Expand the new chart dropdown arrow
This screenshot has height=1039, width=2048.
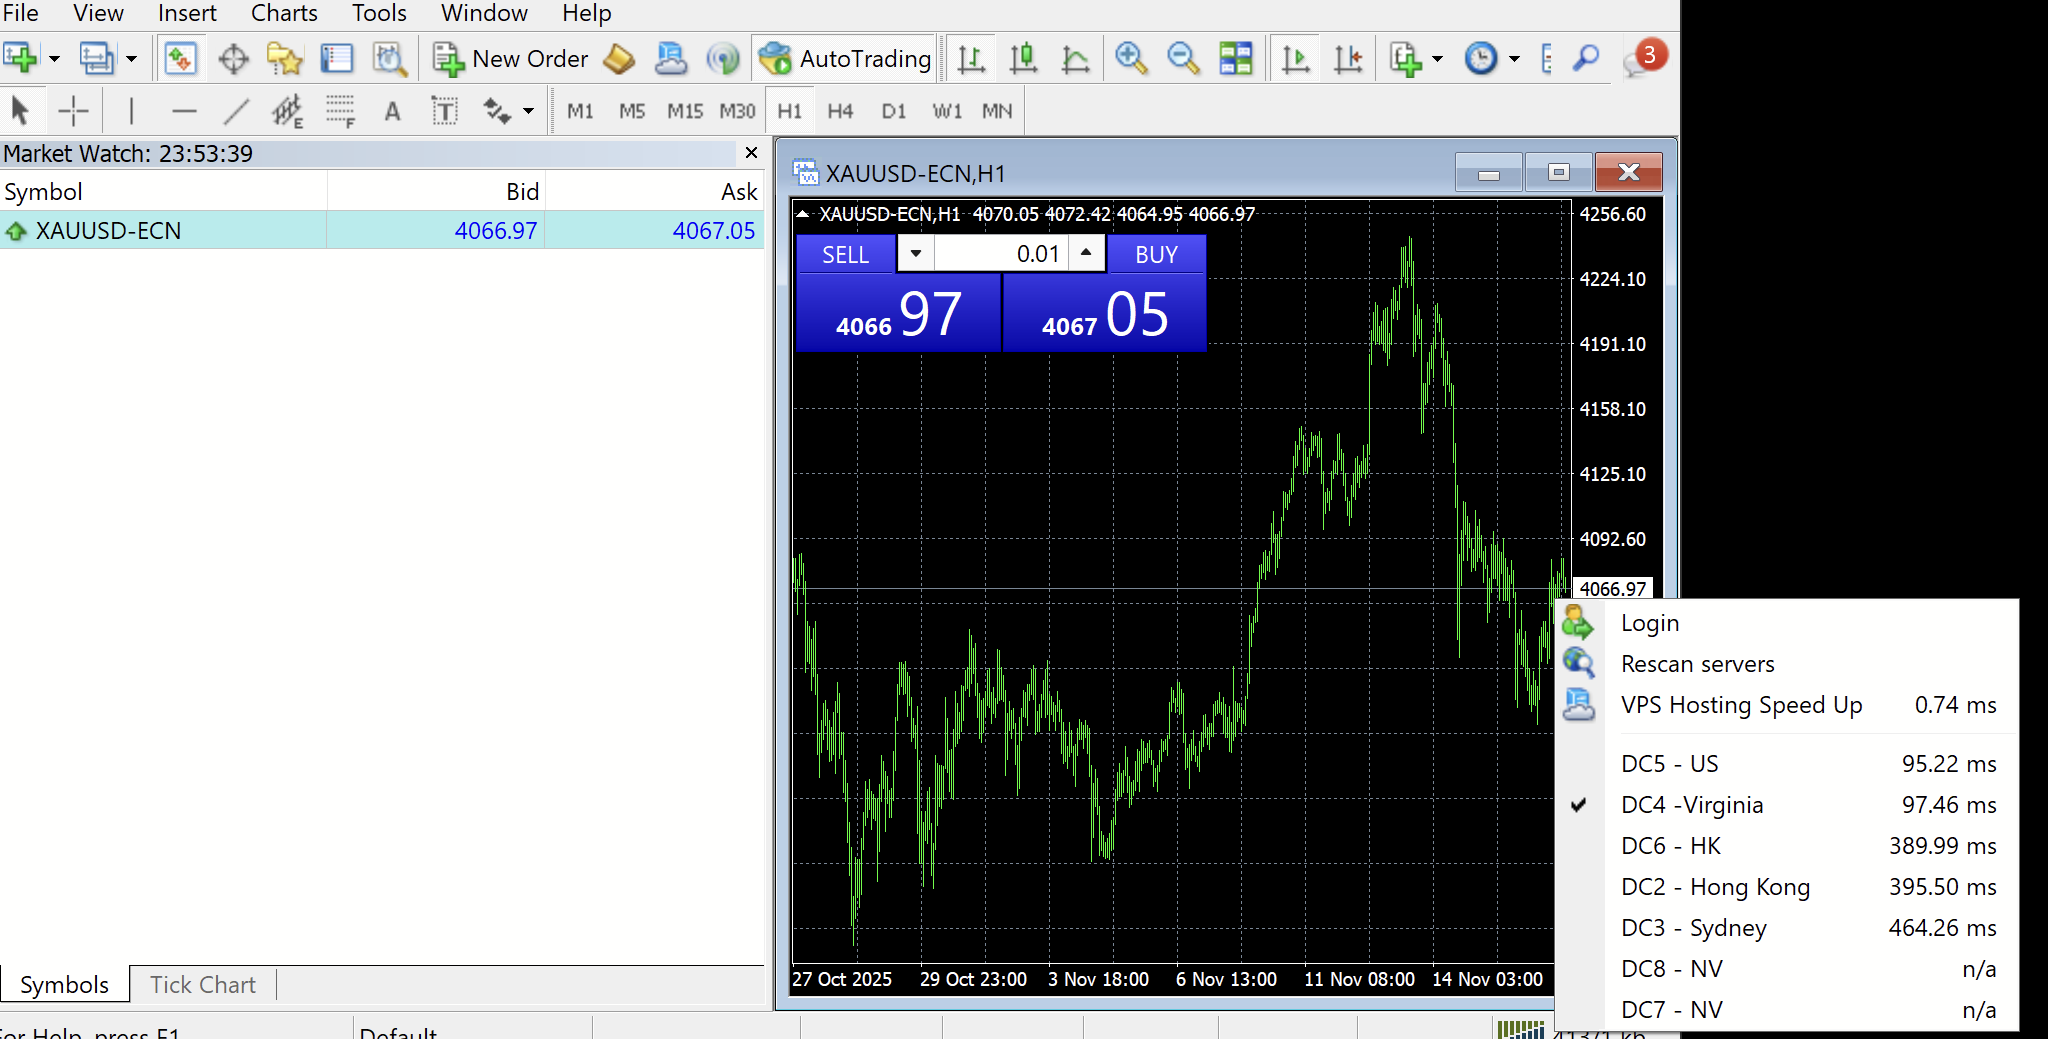(x=54, y=58)
